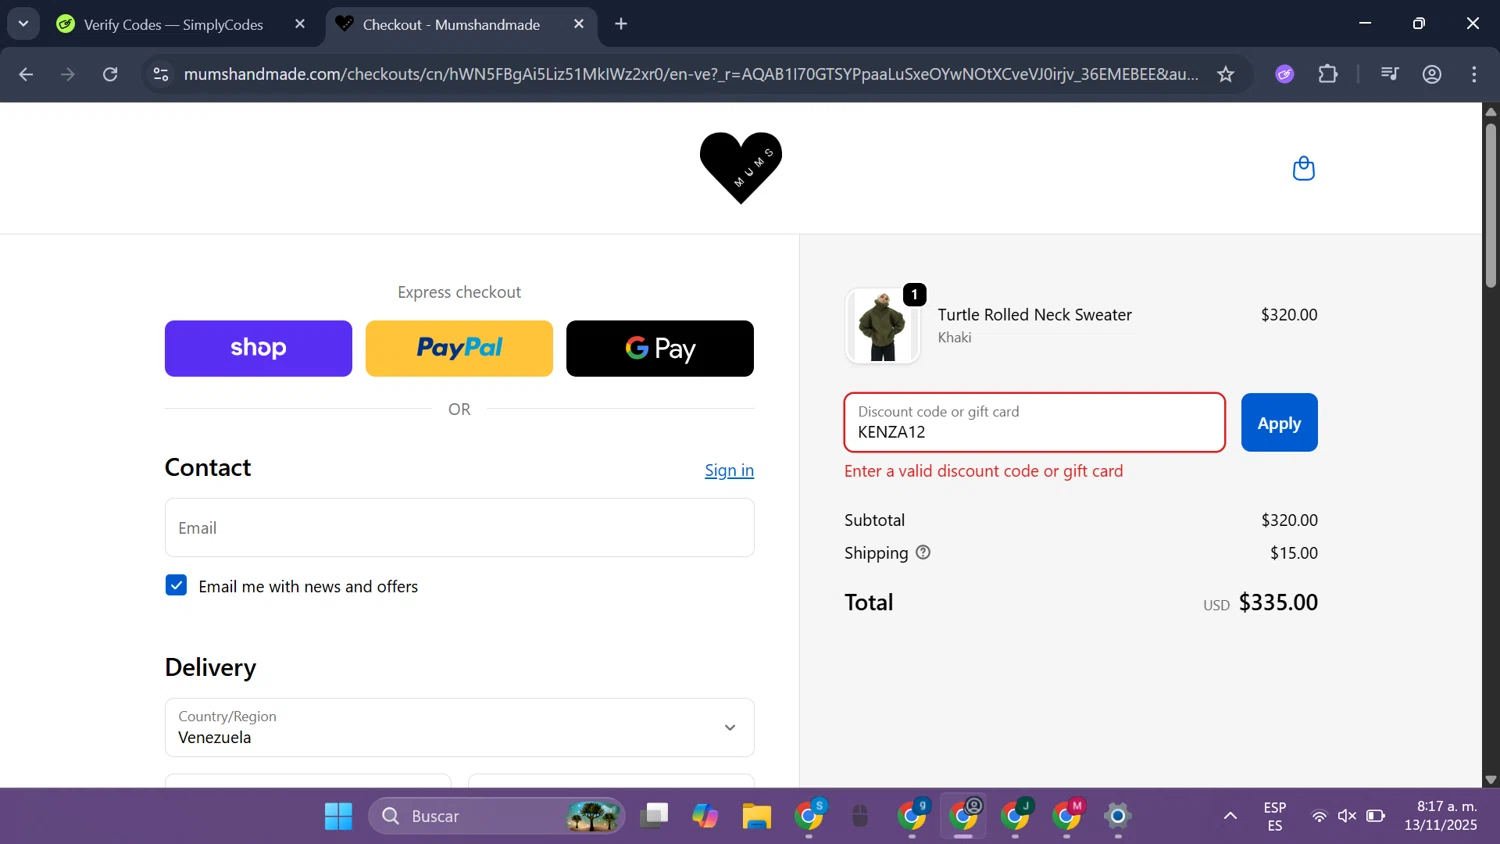Open the Windows Start menu

(x=338, y=816)
